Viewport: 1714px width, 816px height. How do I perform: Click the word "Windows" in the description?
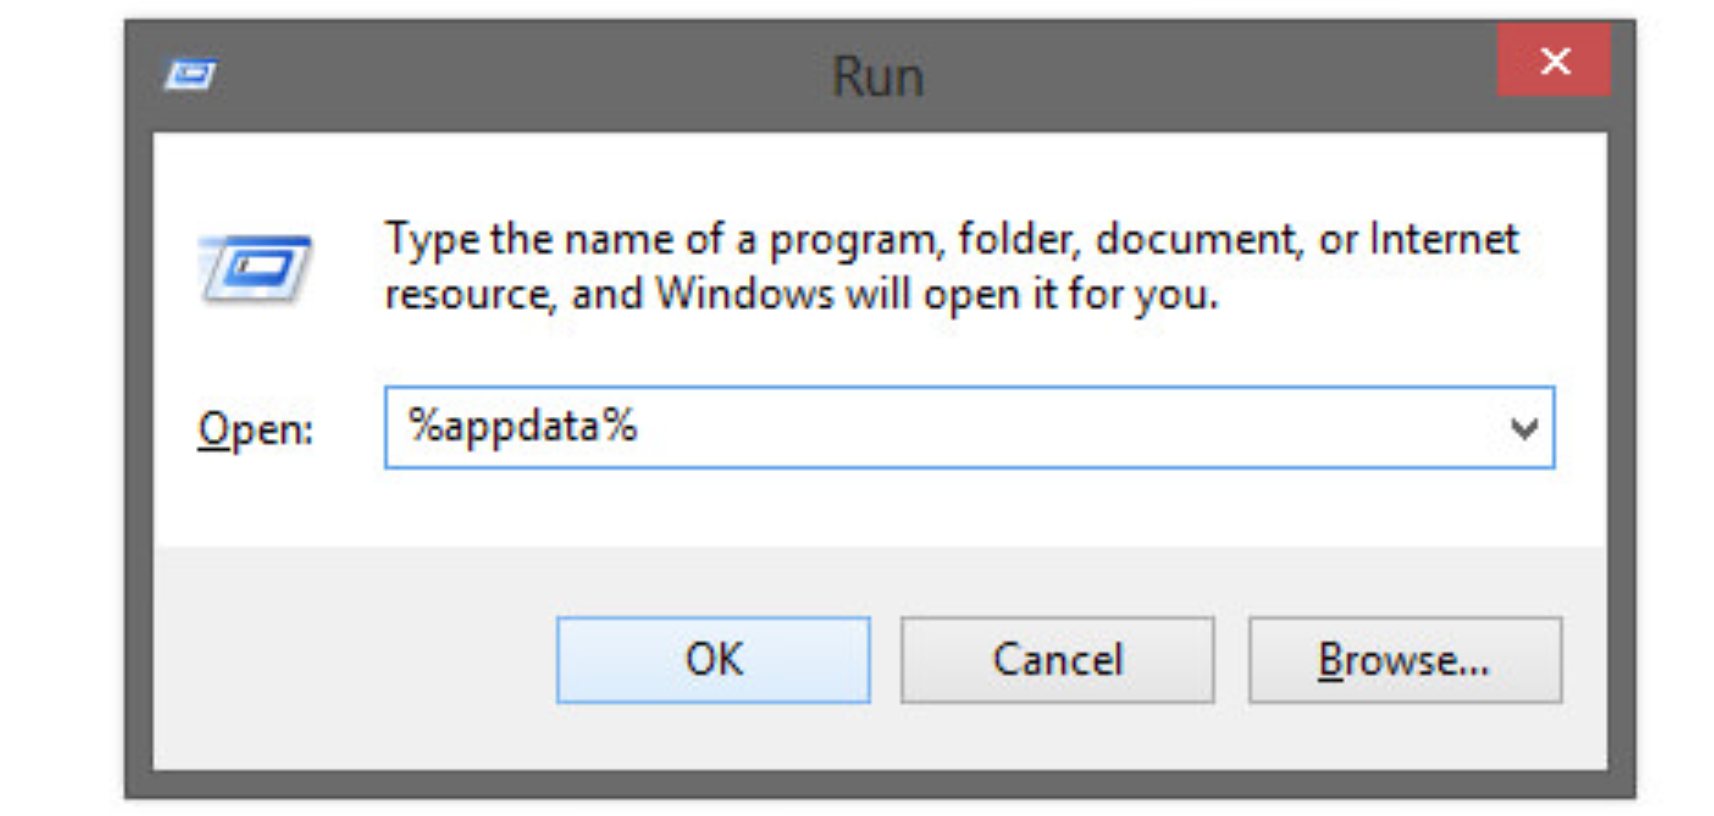click(x=744, y=295)
